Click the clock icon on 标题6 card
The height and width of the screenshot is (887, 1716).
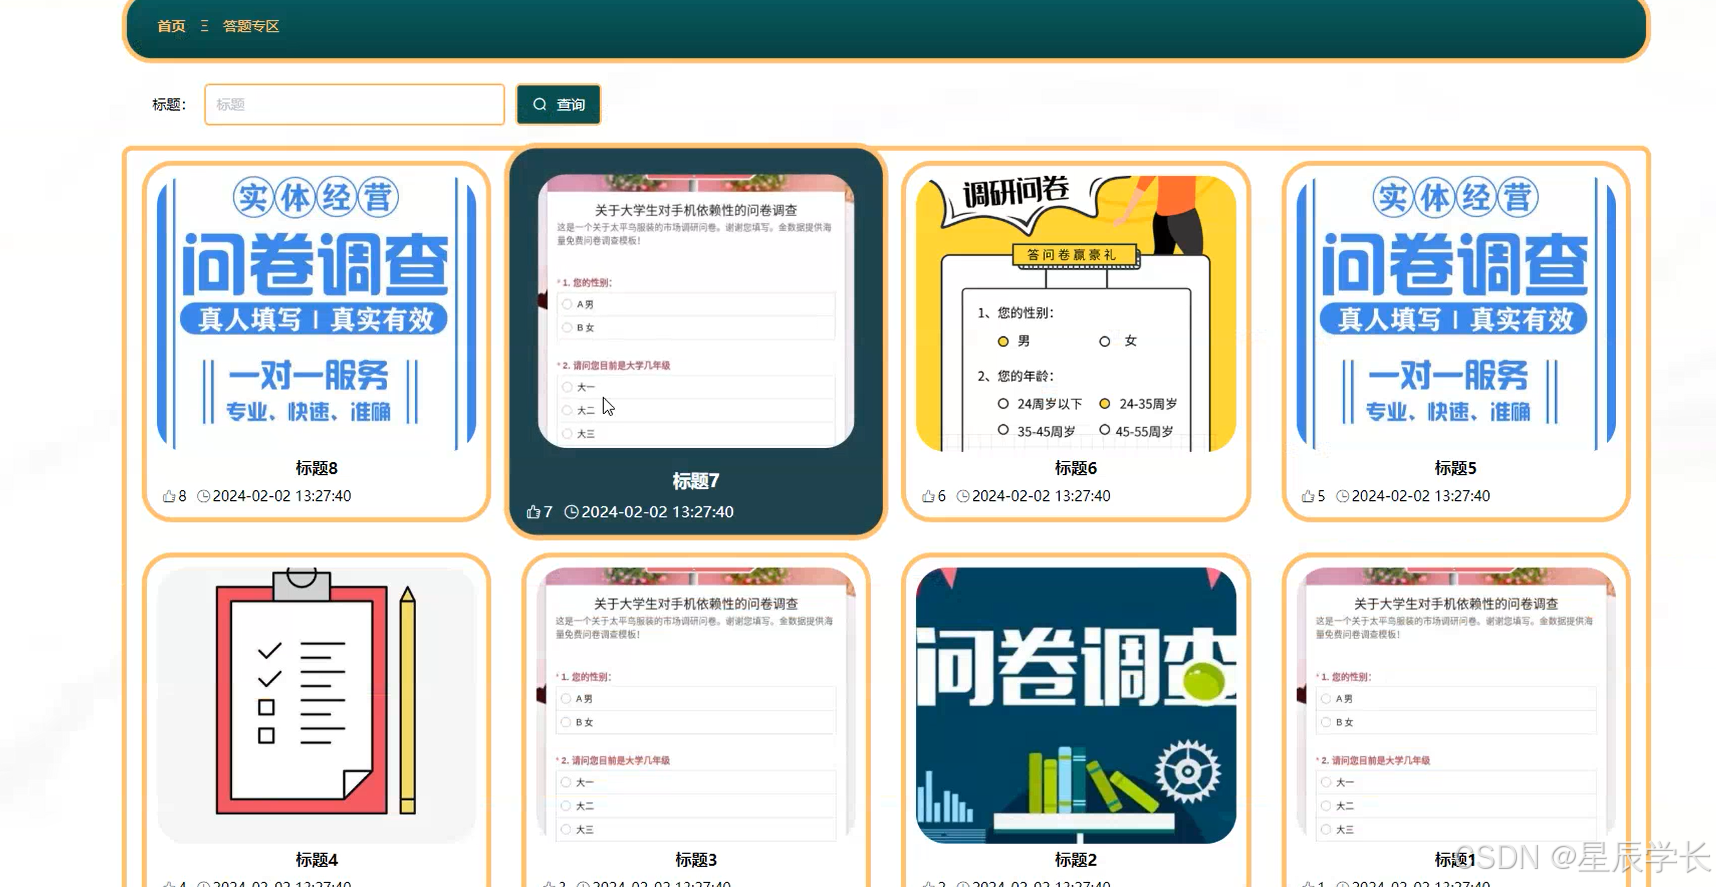pyautogui.click(x=963, y=496)
